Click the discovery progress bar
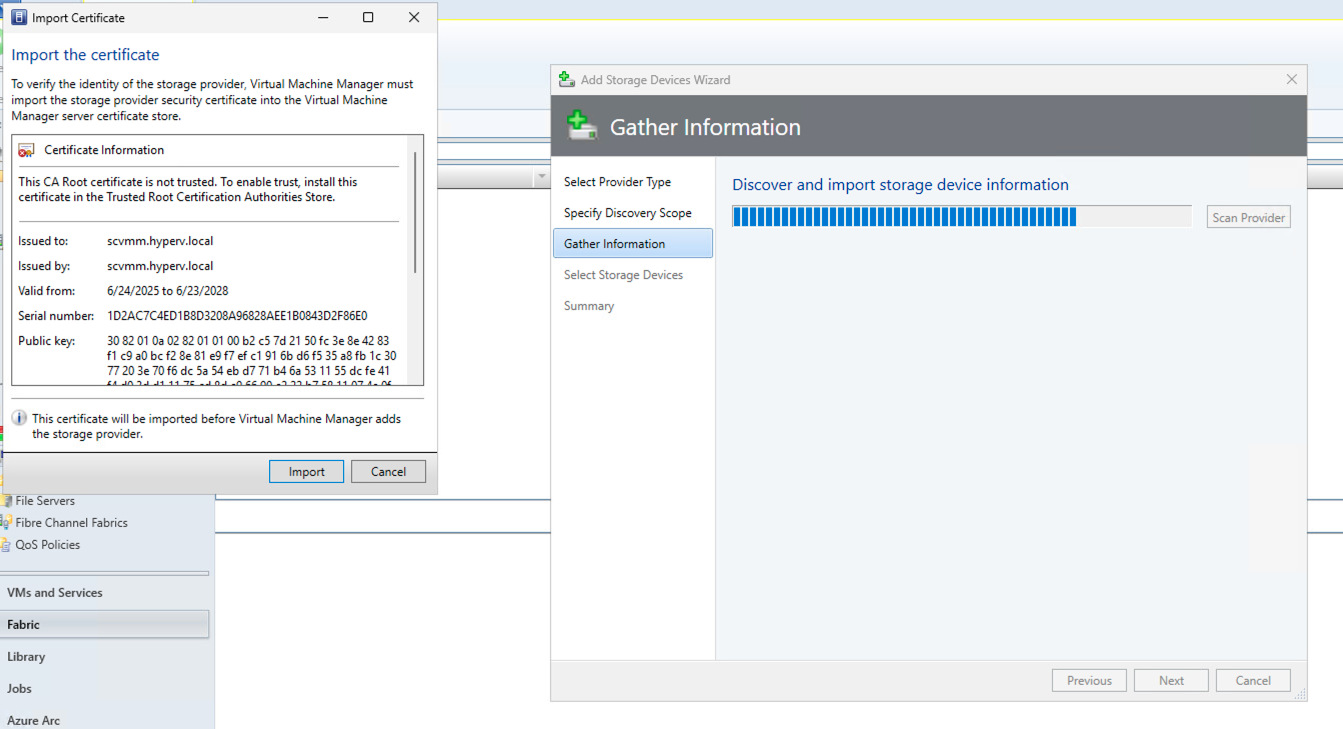This screenshot has width=1343, height=729. click(961, 217)
